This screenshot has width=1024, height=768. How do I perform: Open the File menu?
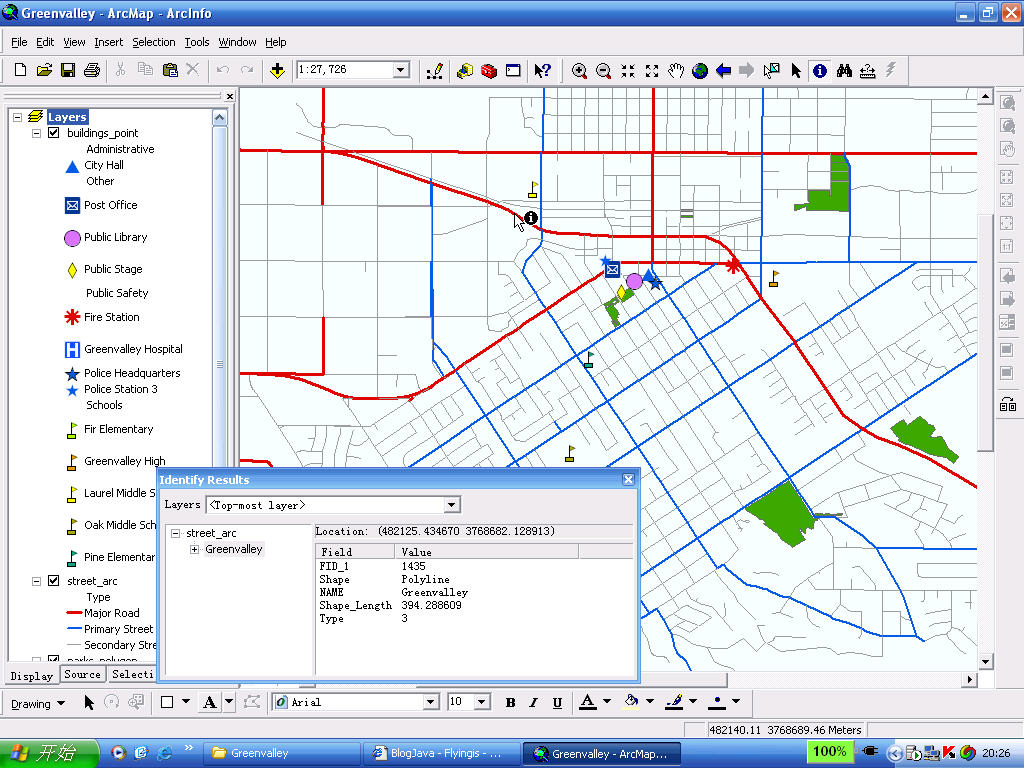[19, 42]
